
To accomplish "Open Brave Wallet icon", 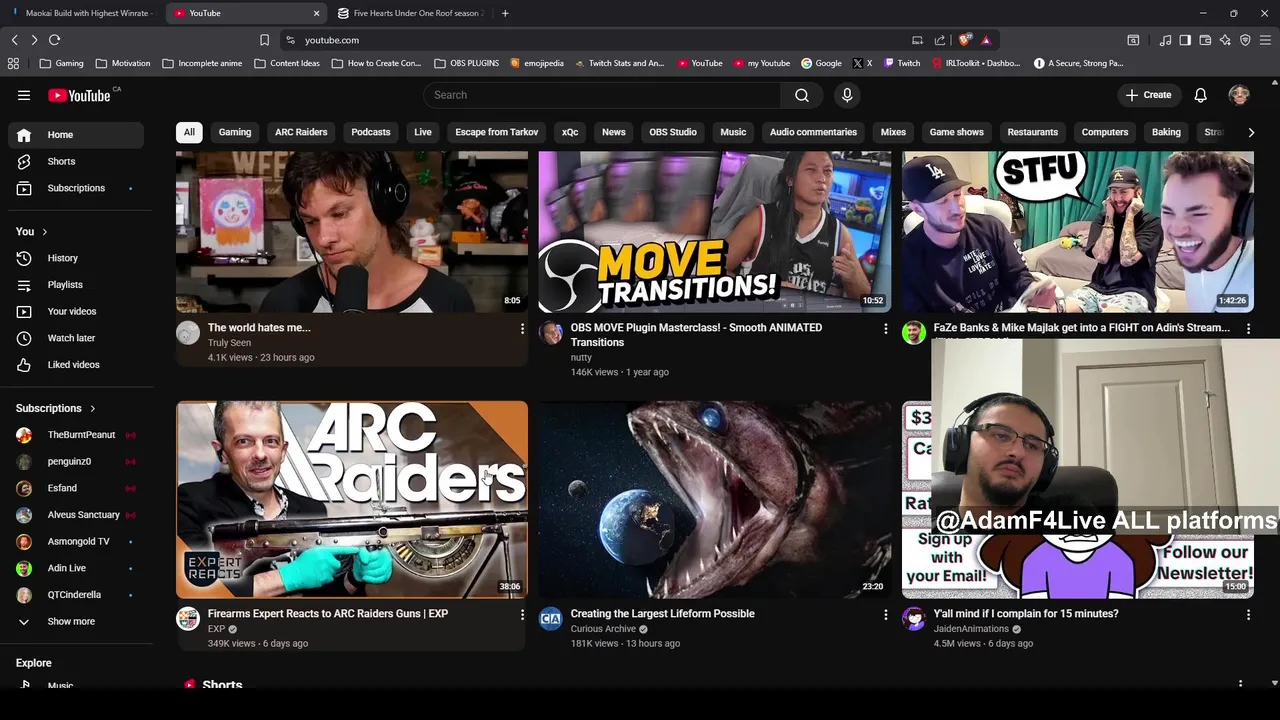I will pyautogui.click(x=1205, y=40).
